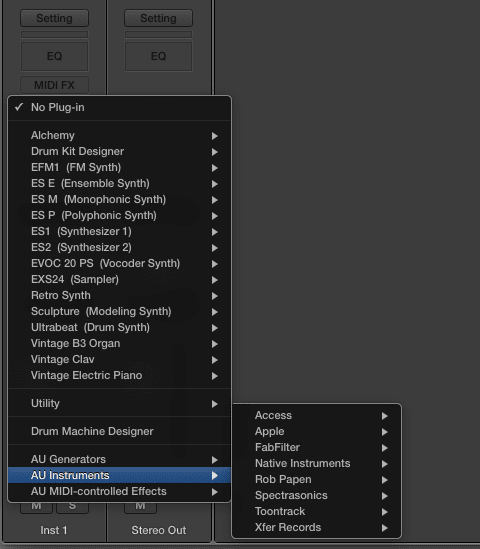Mute the Inst 1 channel strip
480x549 pixels.
pyautogui.click(x=36, y=507)
